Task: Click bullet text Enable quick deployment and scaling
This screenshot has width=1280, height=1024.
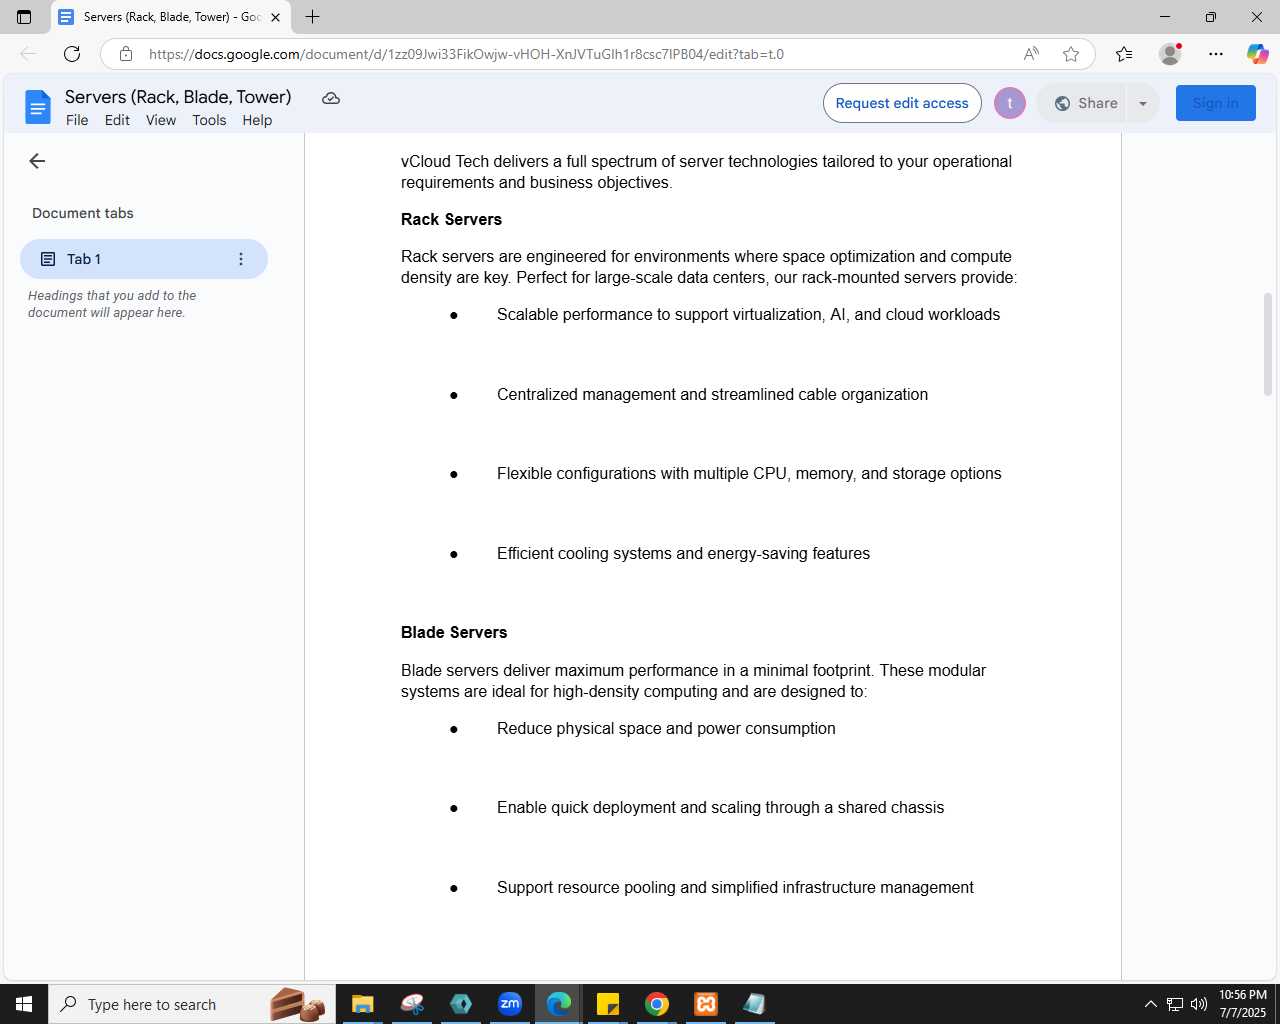Action: 720,807
